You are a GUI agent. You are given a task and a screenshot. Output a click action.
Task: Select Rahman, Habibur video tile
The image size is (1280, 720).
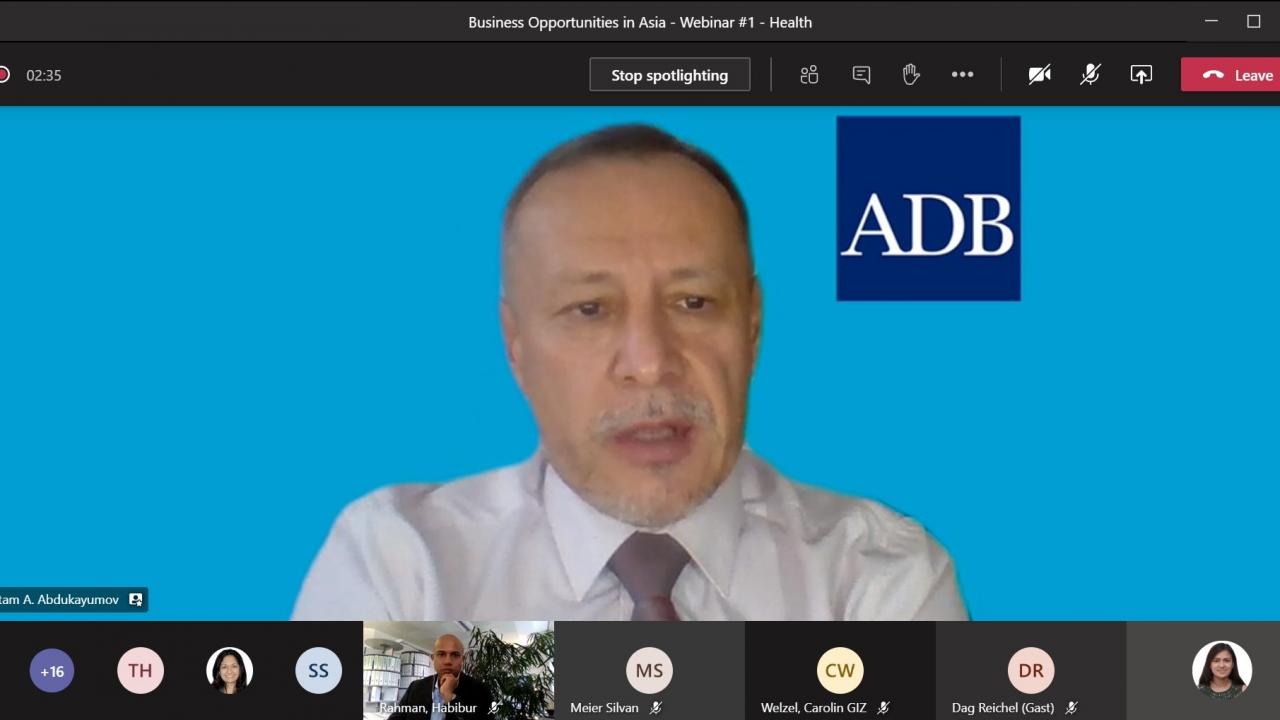click(458, 670)
